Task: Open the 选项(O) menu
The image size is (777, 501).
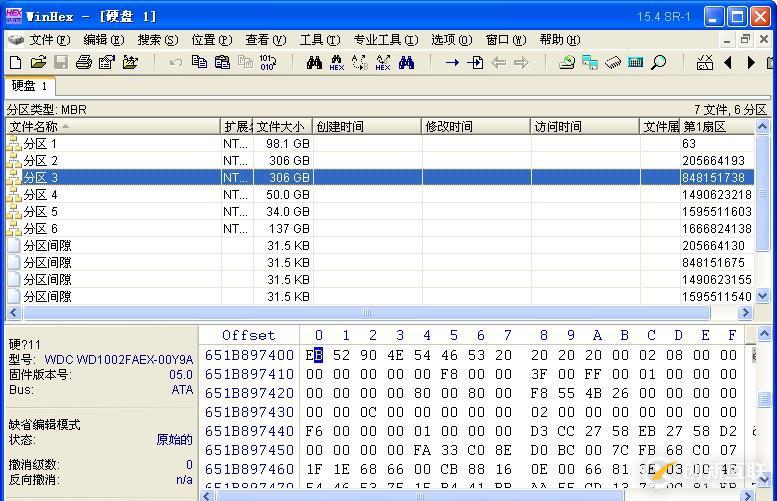Action: click(451, 40)
